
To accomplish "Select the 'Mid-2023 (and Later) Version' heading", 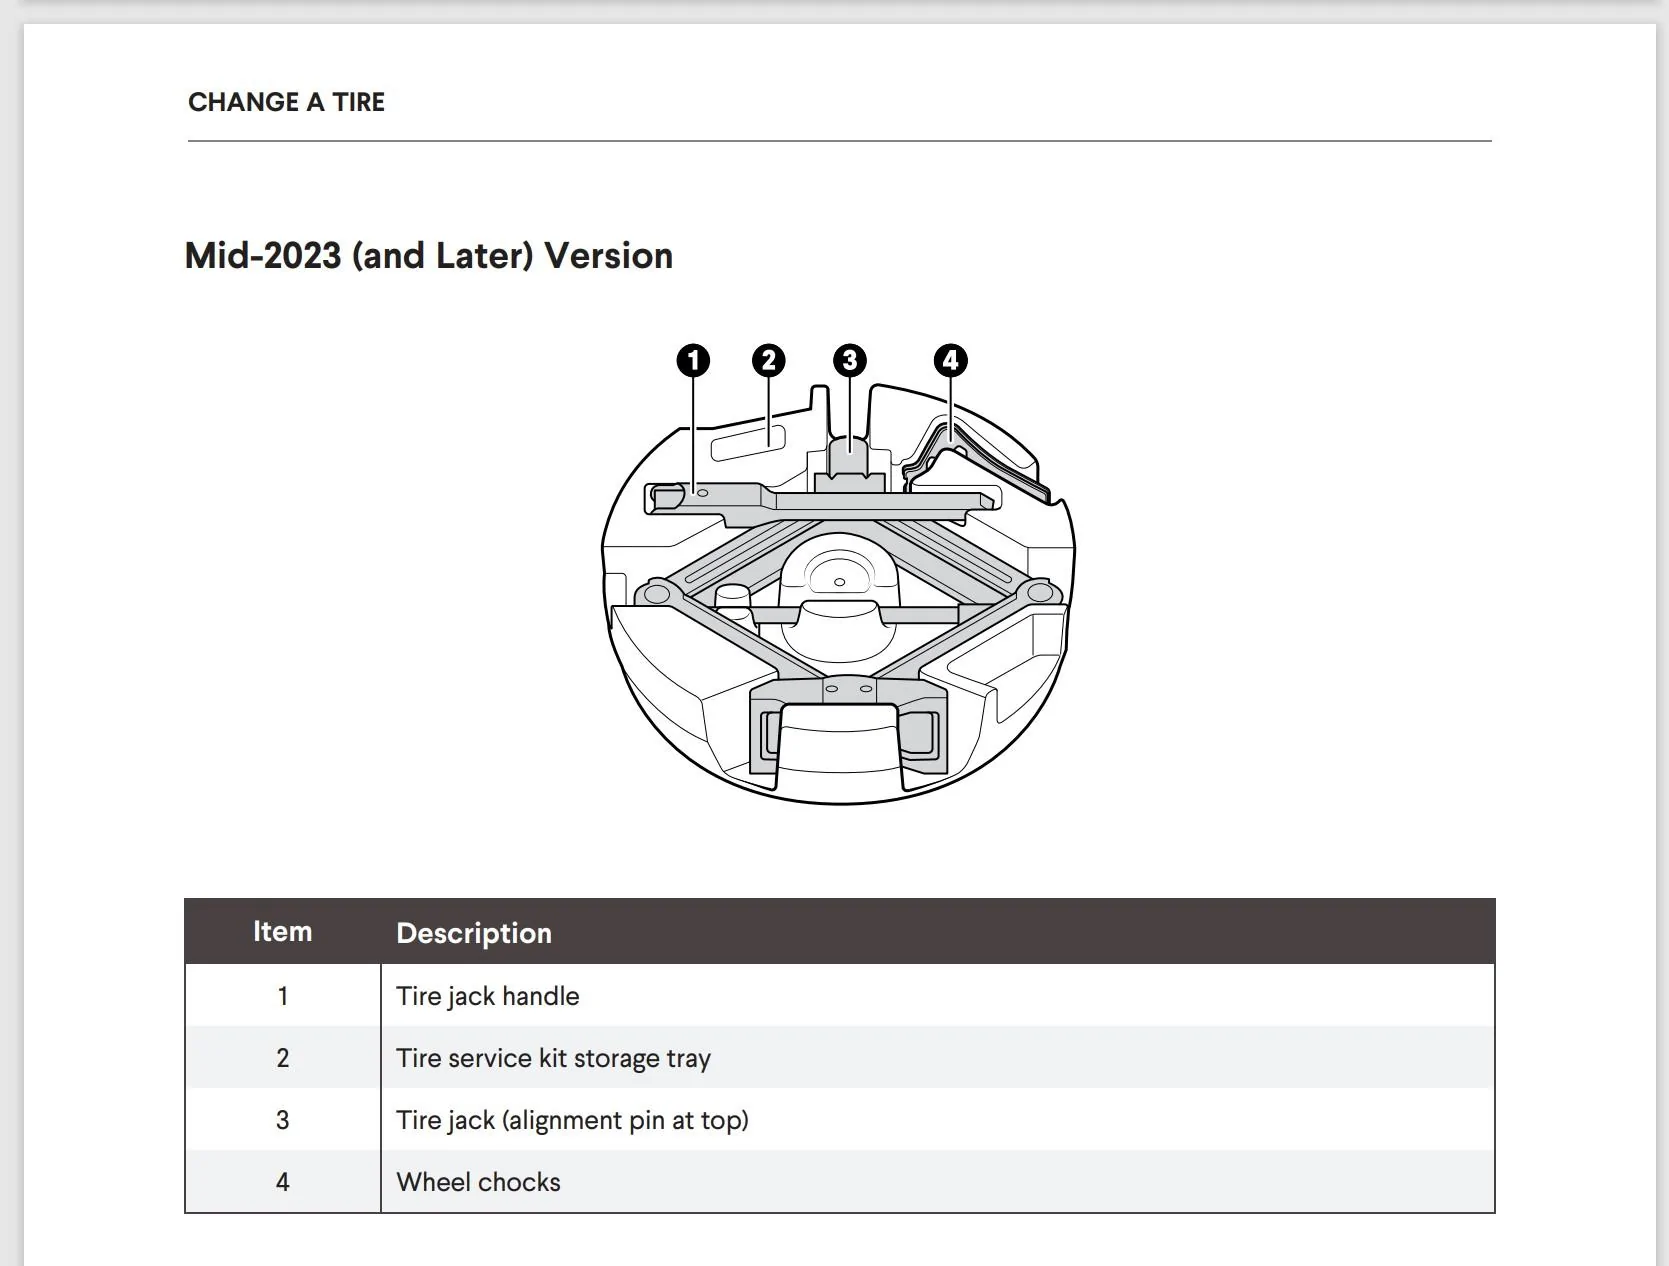I will [x=429, y=256].
